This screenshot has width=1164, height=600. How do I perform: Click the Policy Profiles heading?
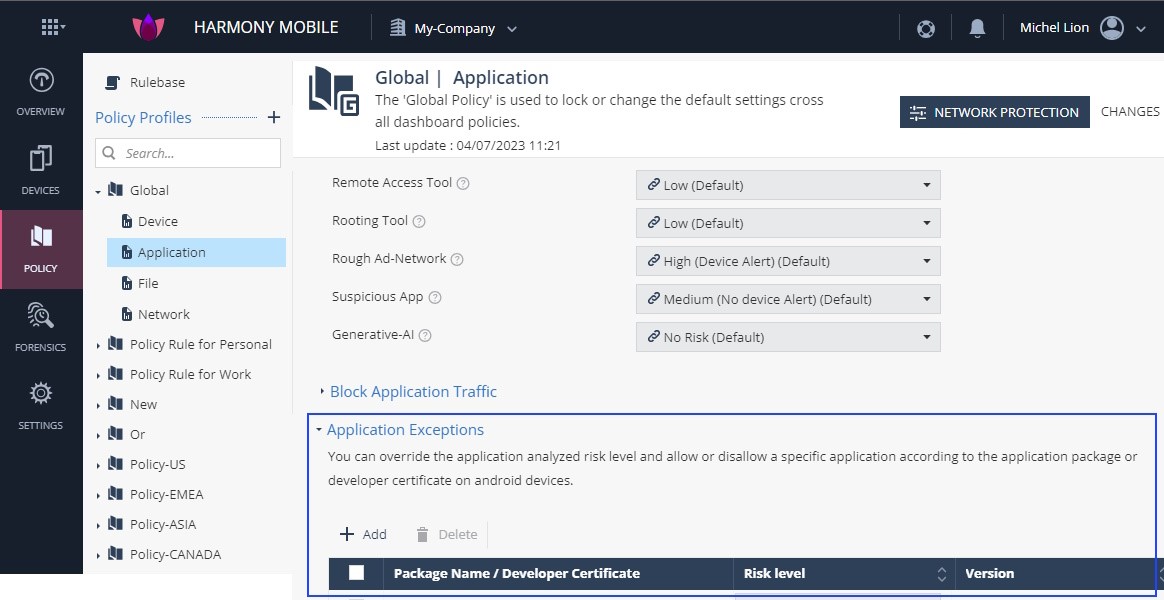click(x=143, y=117)
